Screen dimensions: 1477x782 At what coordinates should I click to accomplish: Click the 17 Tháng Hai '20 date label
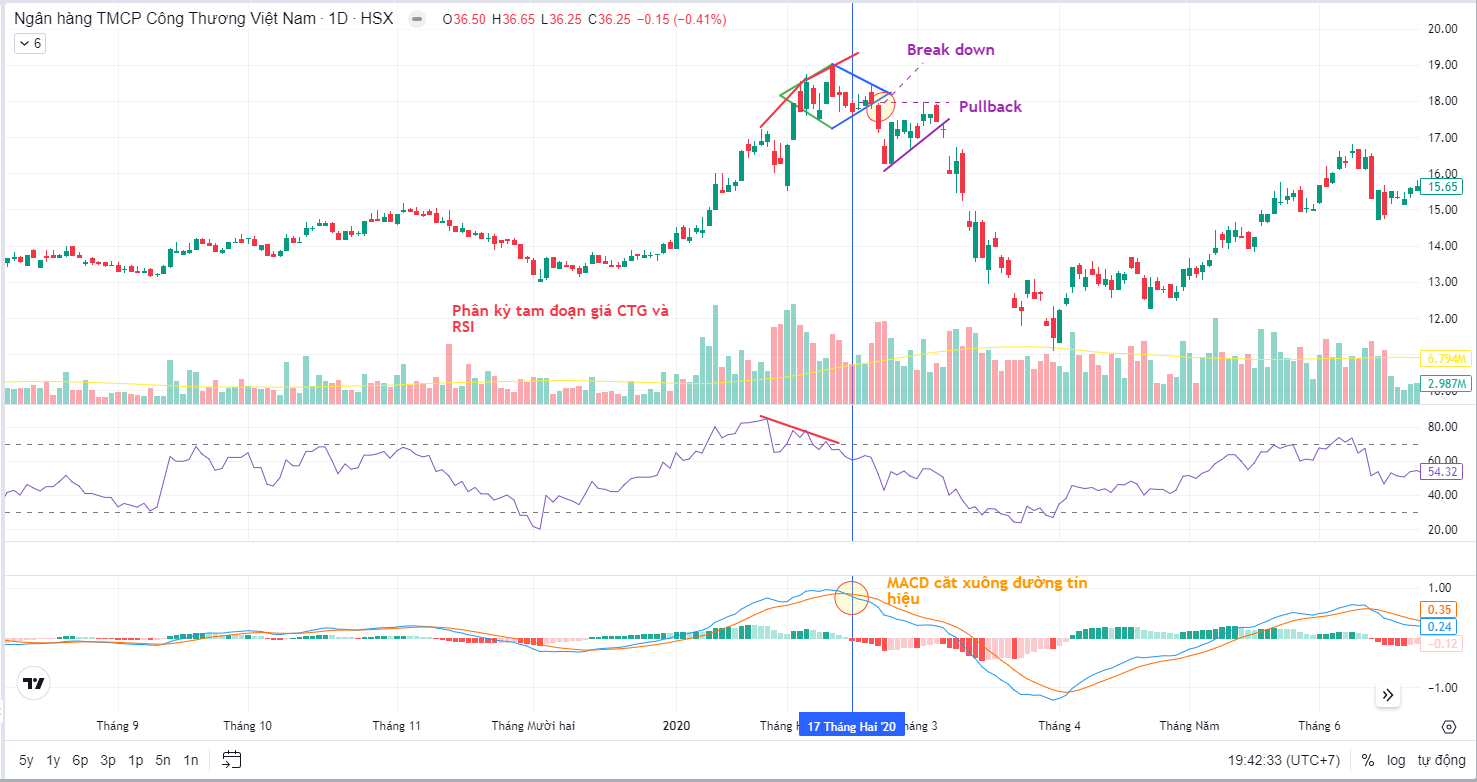coord(851,726)
